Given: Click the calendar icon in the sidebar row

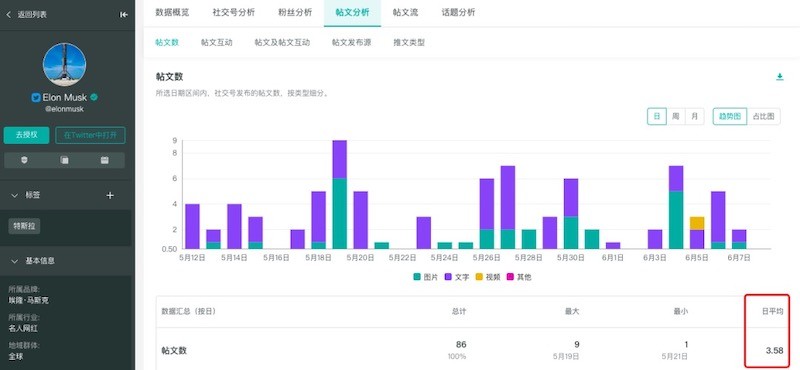Looking at the screenshot, I should click(x=105, y=160).
